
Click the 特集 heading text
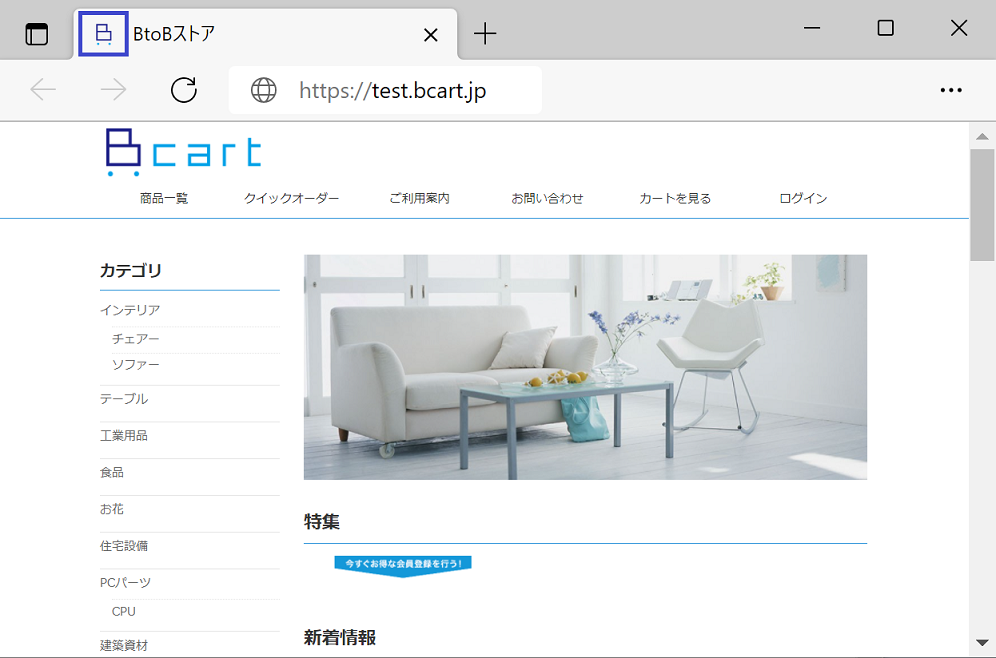[322, 522]
